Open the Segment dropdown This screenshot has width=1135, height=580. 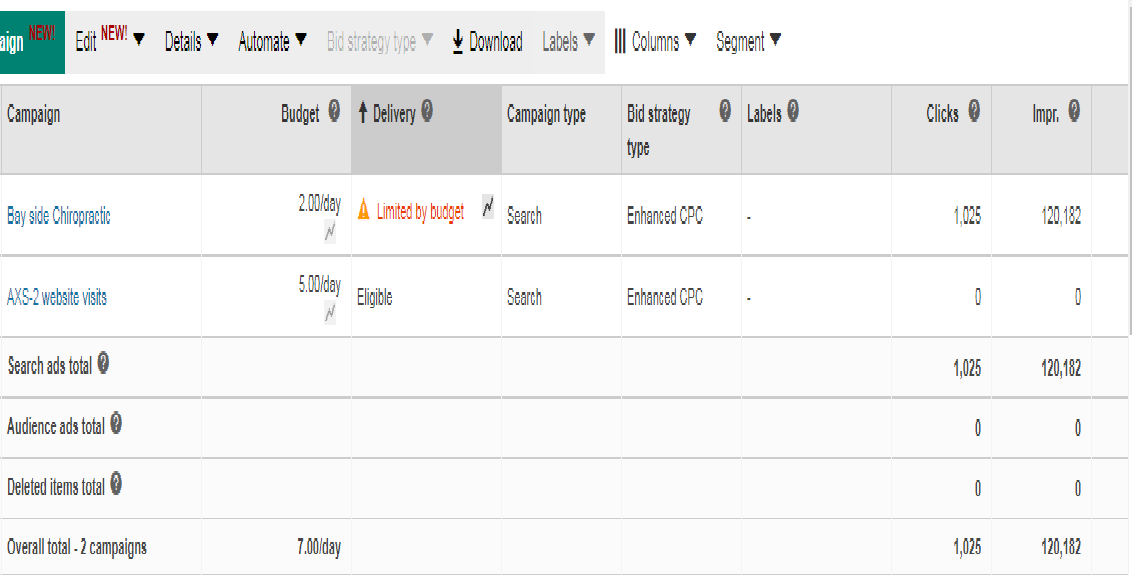[748, 41]
